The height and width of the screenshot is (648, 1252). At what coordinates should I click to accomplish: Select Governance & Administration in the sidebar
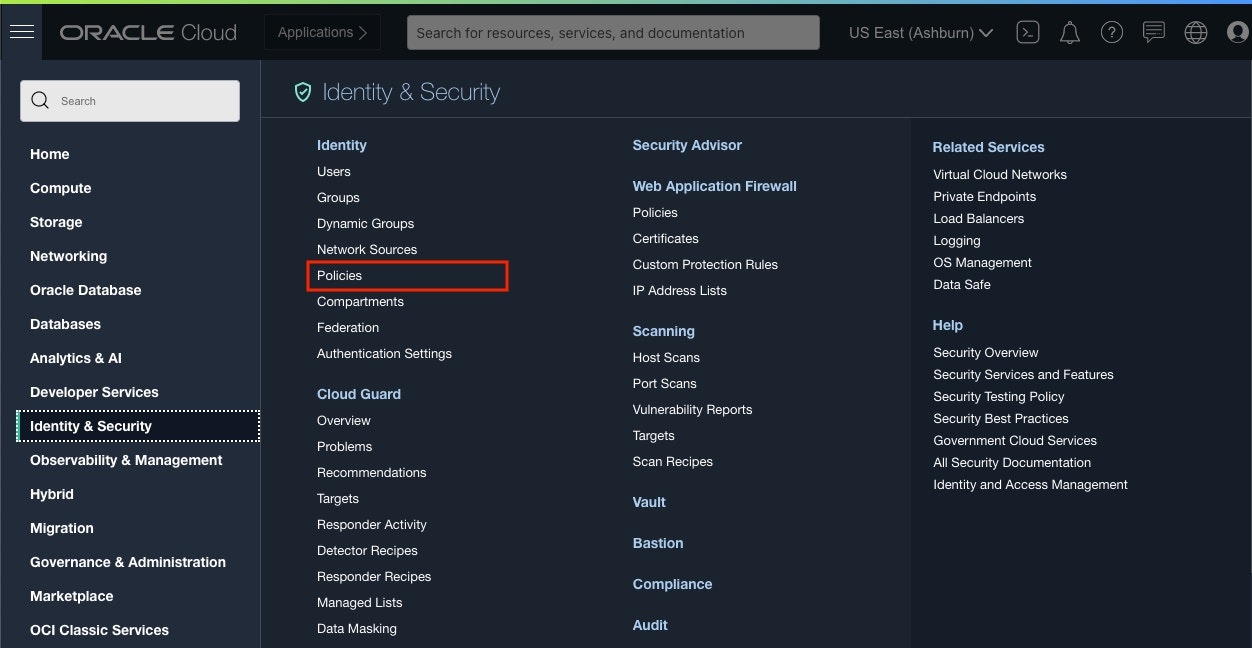pos(128,562)
